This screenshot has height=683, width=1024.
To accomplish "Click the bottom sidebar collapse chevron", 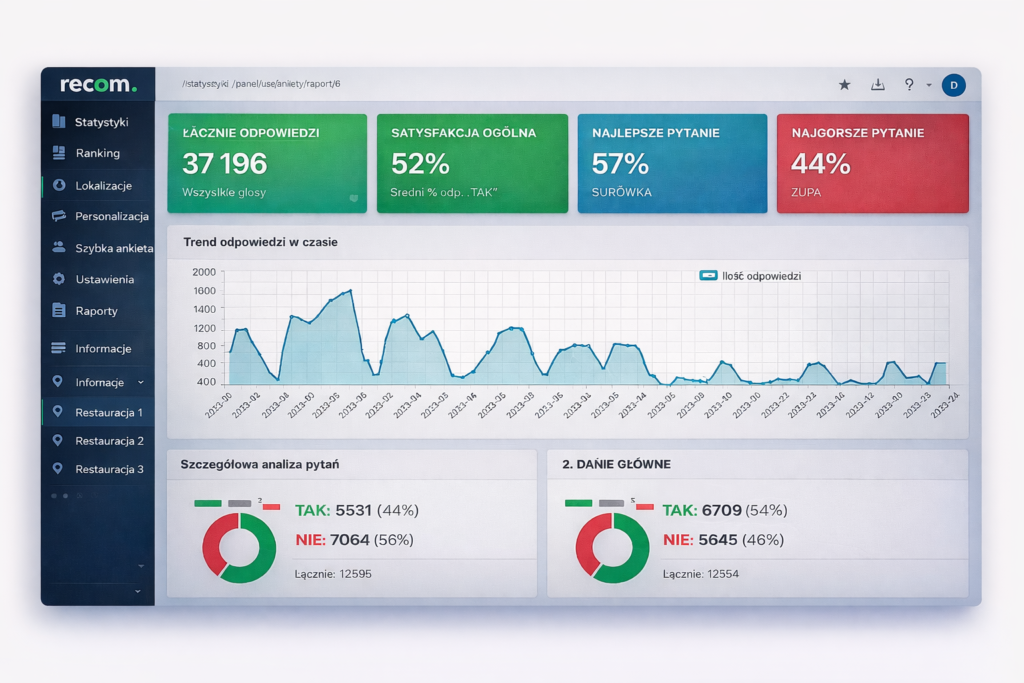I will point(138,592).
